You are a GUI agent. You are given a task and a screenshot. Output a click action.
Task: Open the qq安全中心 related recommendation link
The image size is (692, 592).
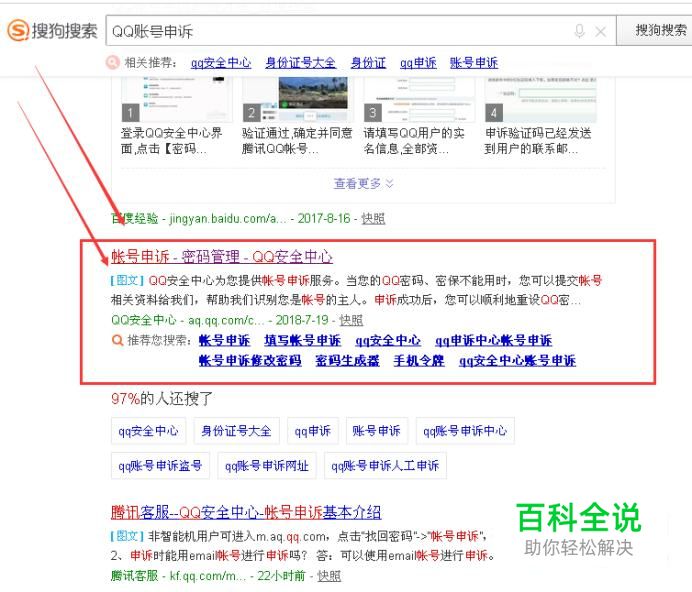221,63
